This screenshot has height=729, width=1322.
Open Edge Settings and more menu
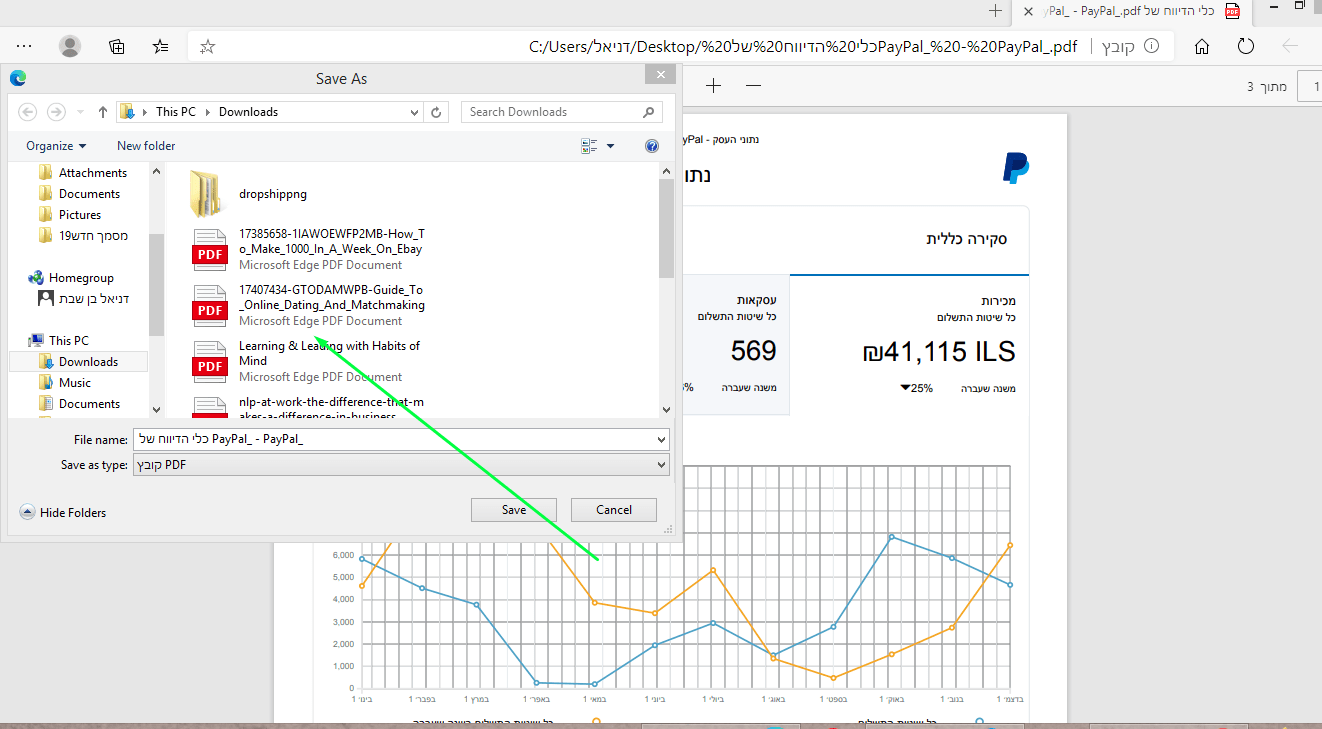point(25,46)
